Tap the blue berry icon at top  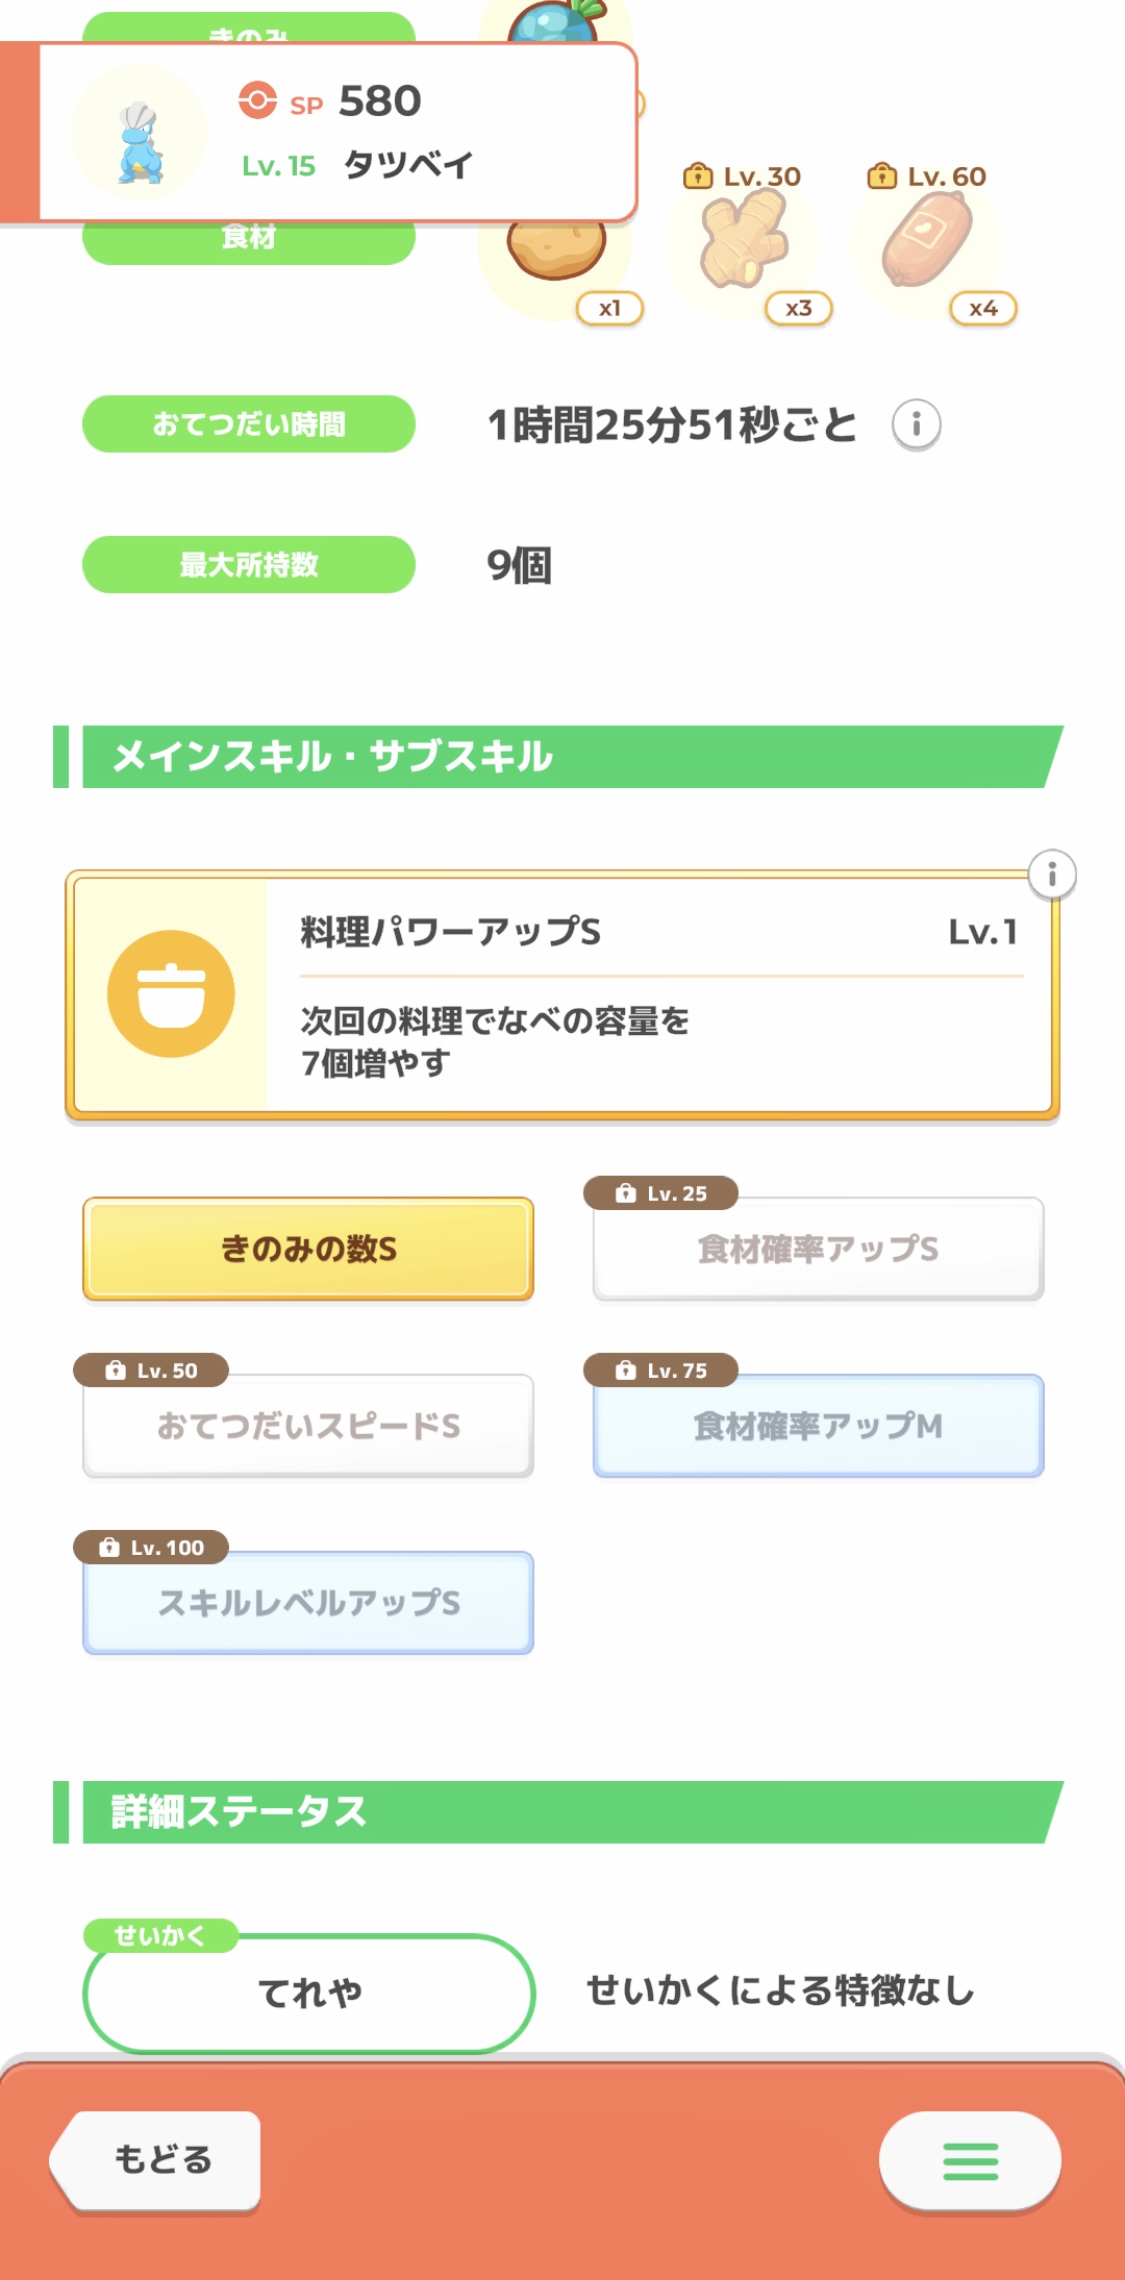click(556, 22)
